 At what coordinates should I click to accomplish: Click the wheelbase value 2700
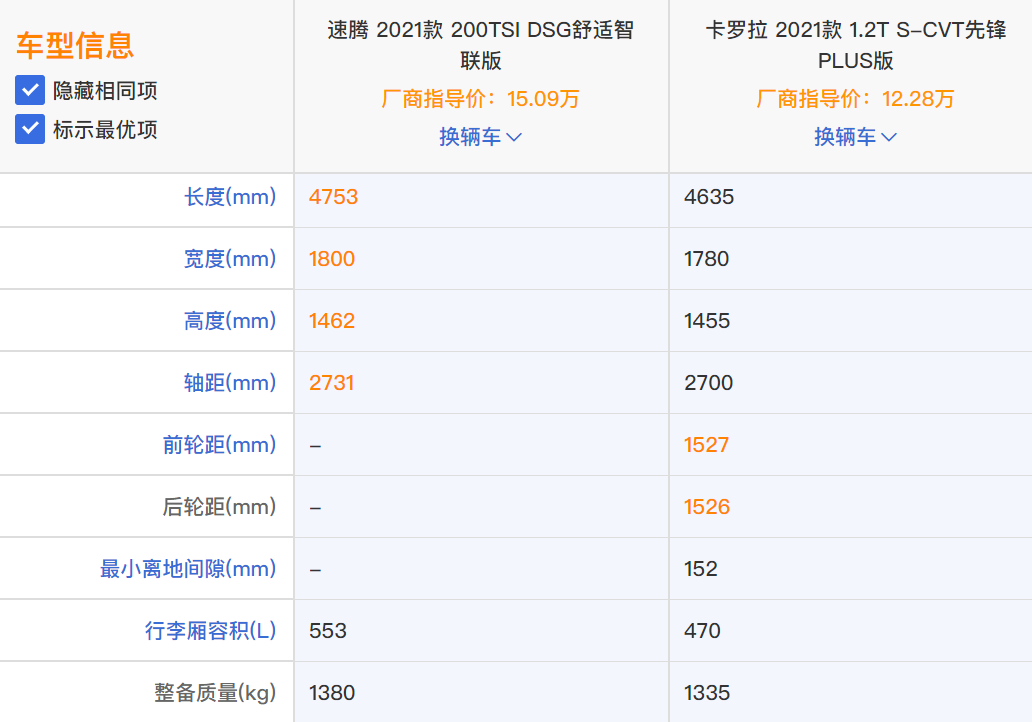pos(708,382)
